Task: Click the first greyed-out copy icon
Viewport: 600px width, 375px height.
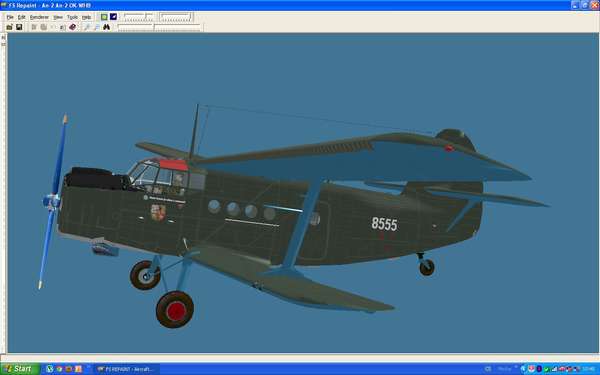Action: pyautogui.click(x=34, y=27)
